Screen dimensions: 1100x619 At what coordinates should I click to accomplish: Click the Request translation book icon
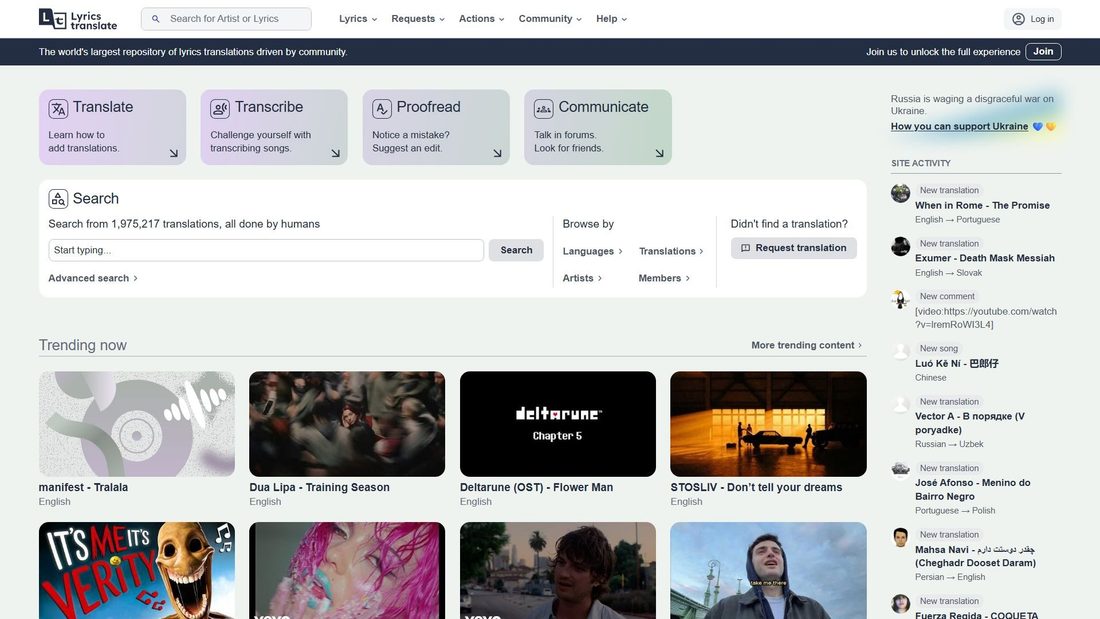[746, 248]
